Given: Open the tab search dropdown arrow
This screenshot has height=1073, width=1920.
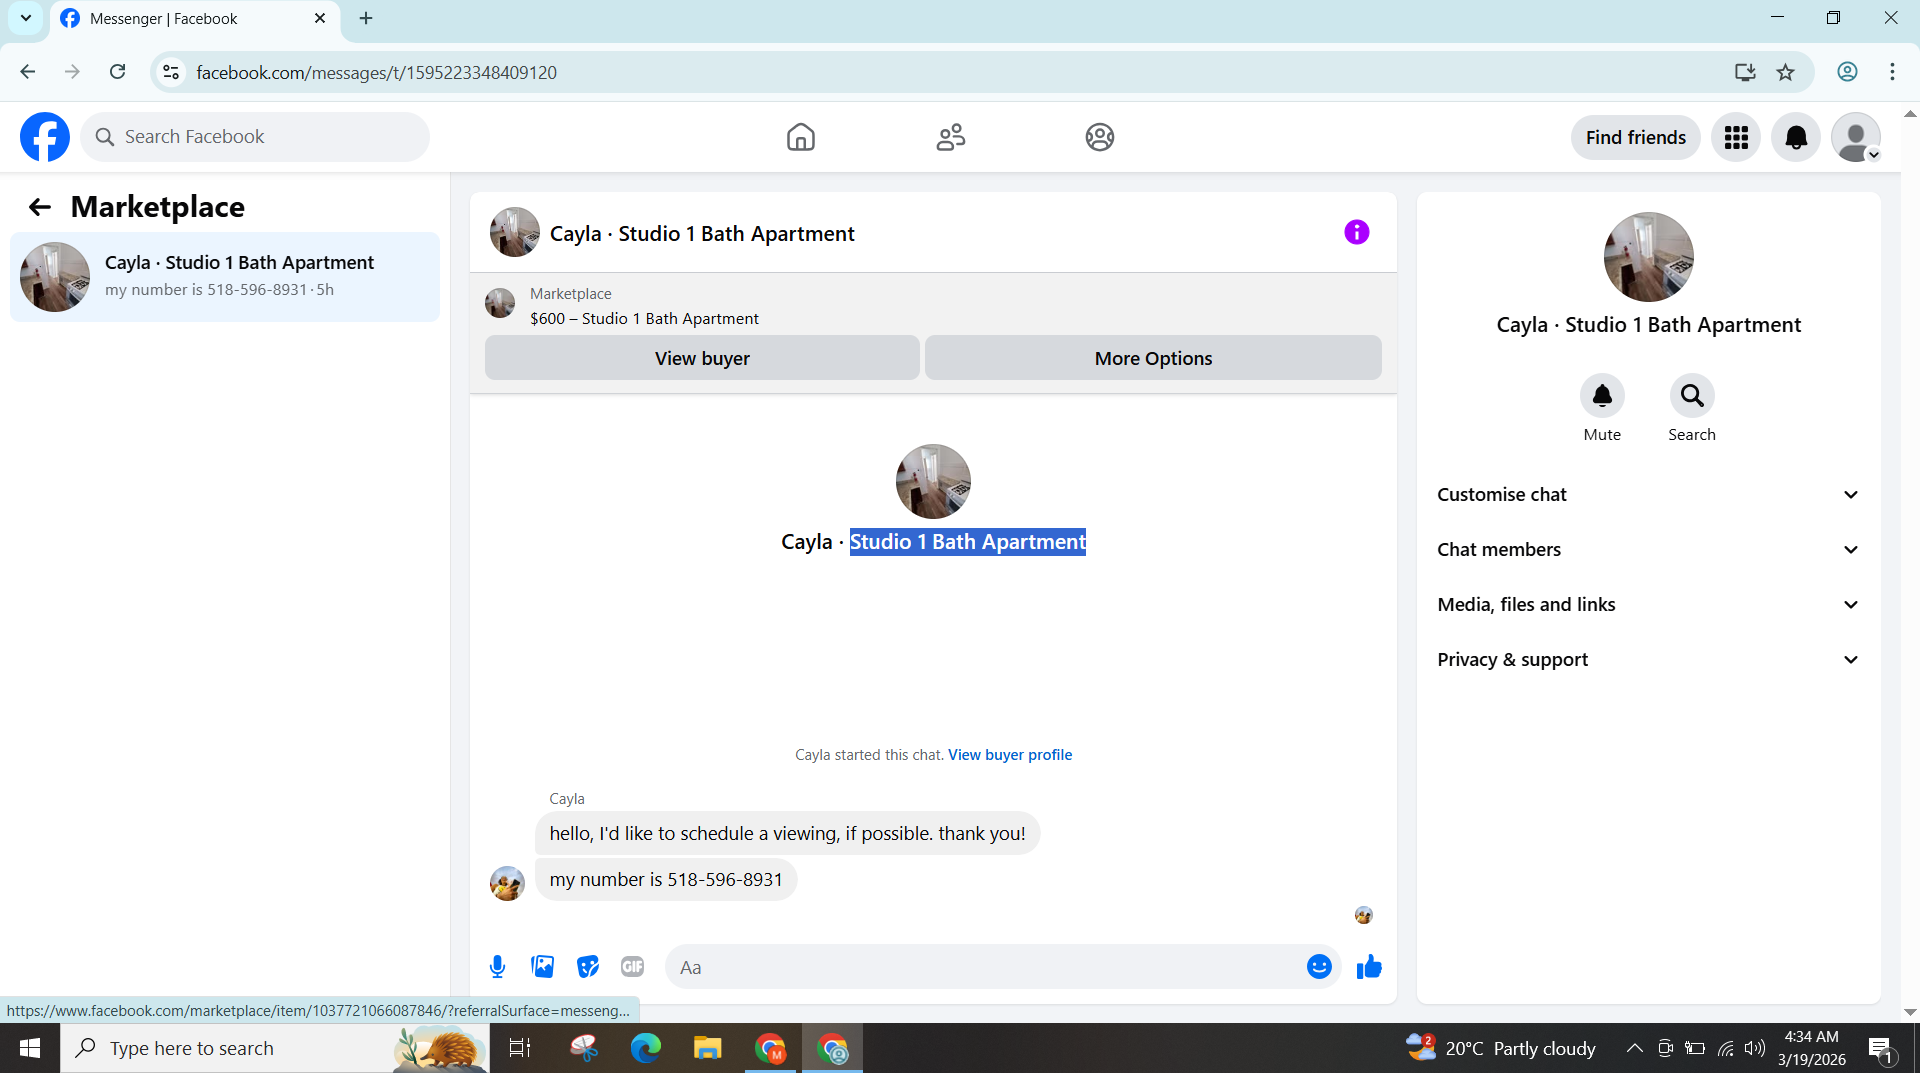Looking at the screenshot, I should [26, 18].
